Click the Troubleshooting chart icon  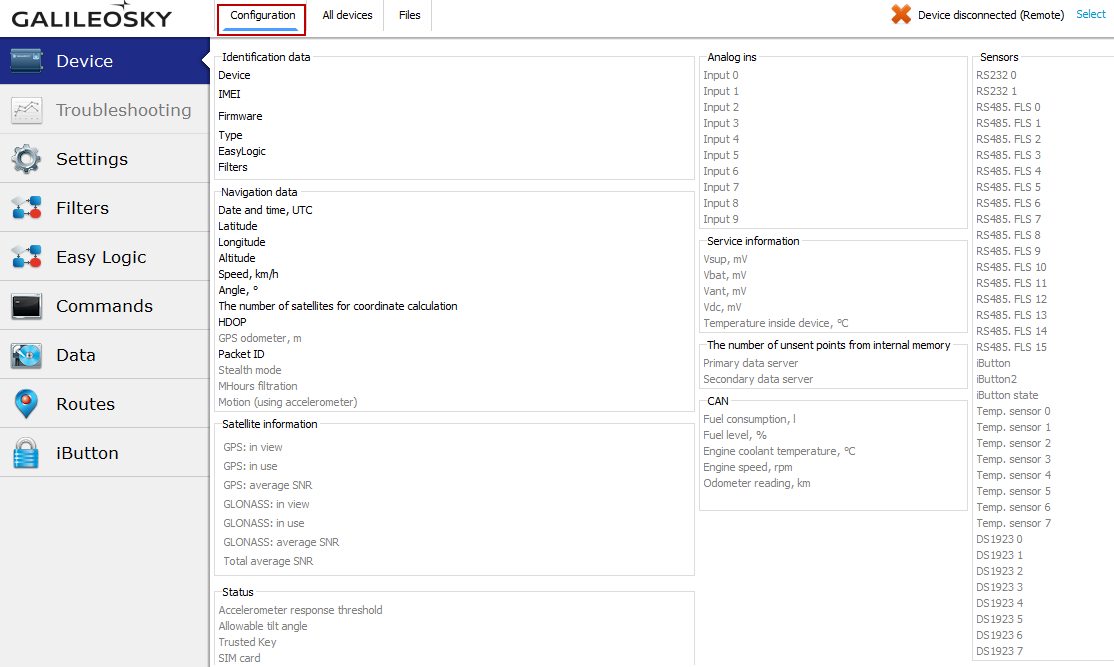(x=27, y=110)
